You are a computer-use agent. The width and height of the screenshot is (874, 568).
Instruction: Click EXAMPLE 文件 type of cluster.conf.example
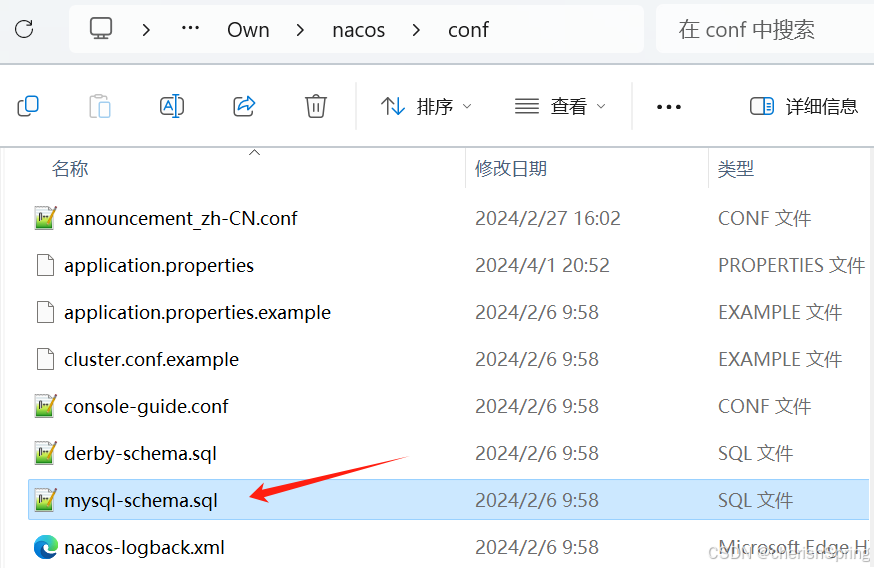click(x=780, y=360)
